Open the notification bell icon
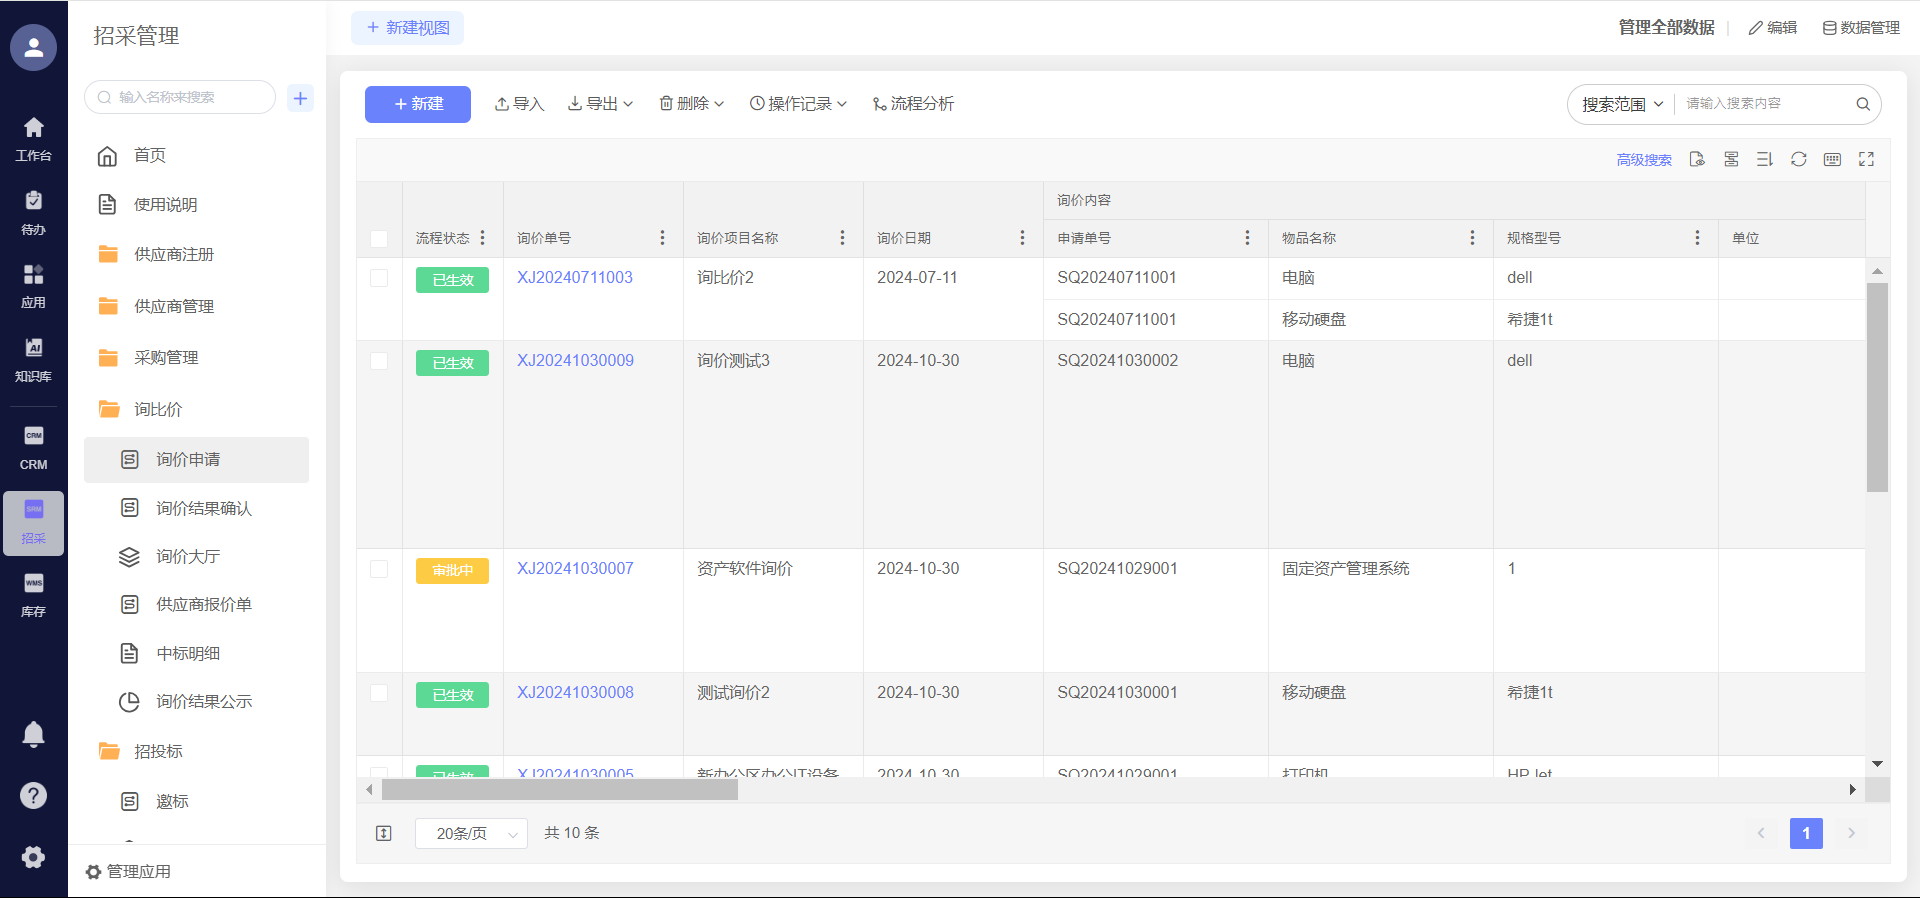The height and width of the screenshot is (898, 1920). (33, 735)
